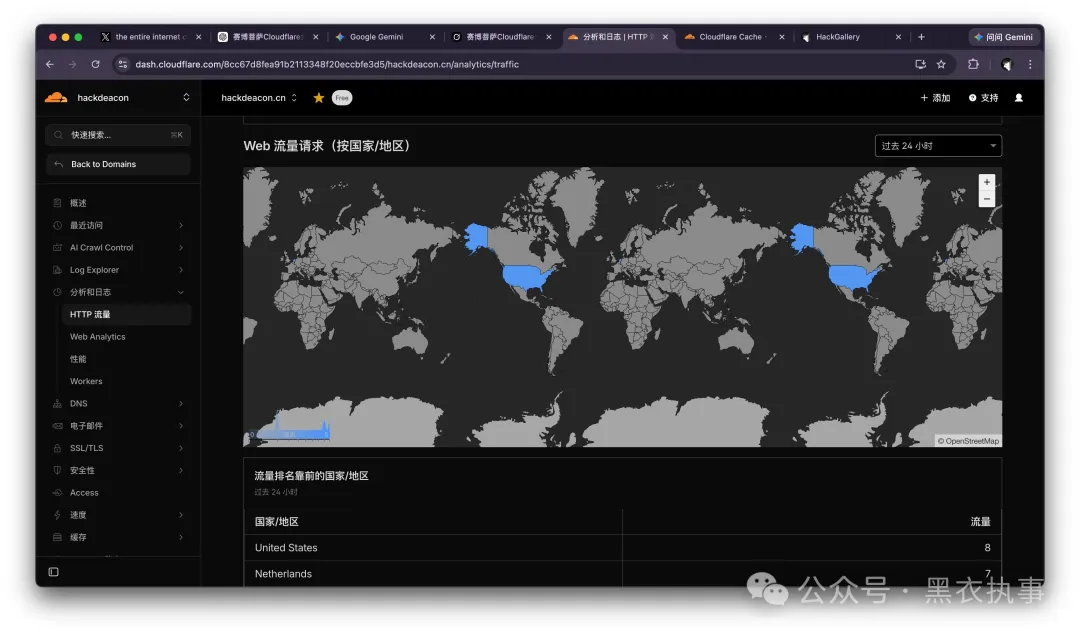The image size is (1080, 634).
Task: Expand the 最近访问 section
Action: [118, 225]
